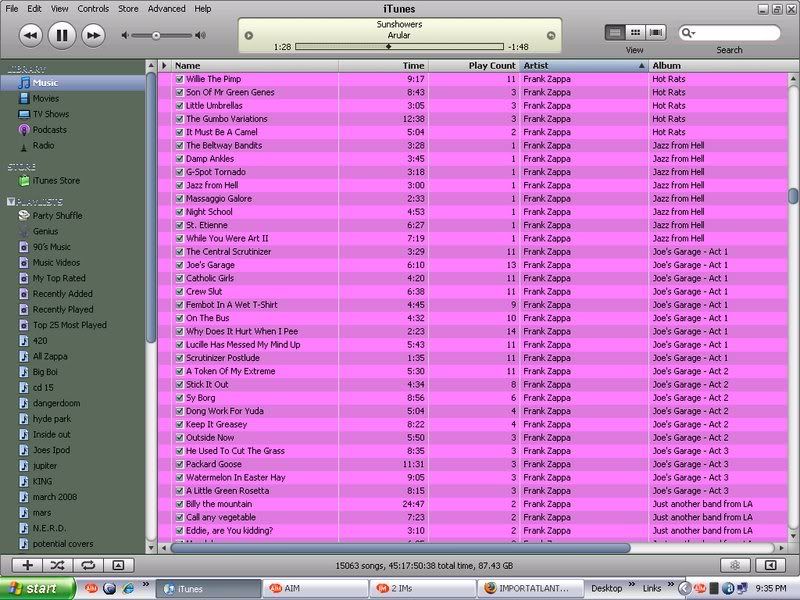Uncheck the Joe's Garage song checkbox

180,265
